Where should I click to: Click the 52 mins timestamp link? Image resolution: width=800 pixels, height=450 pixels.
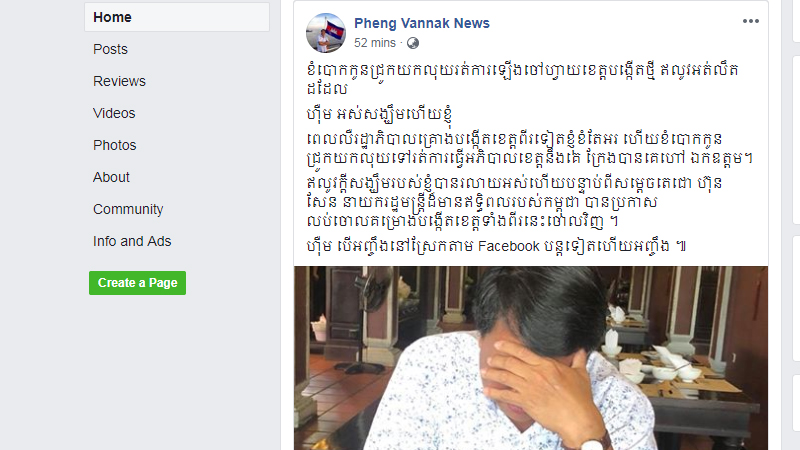pos(374,43)
